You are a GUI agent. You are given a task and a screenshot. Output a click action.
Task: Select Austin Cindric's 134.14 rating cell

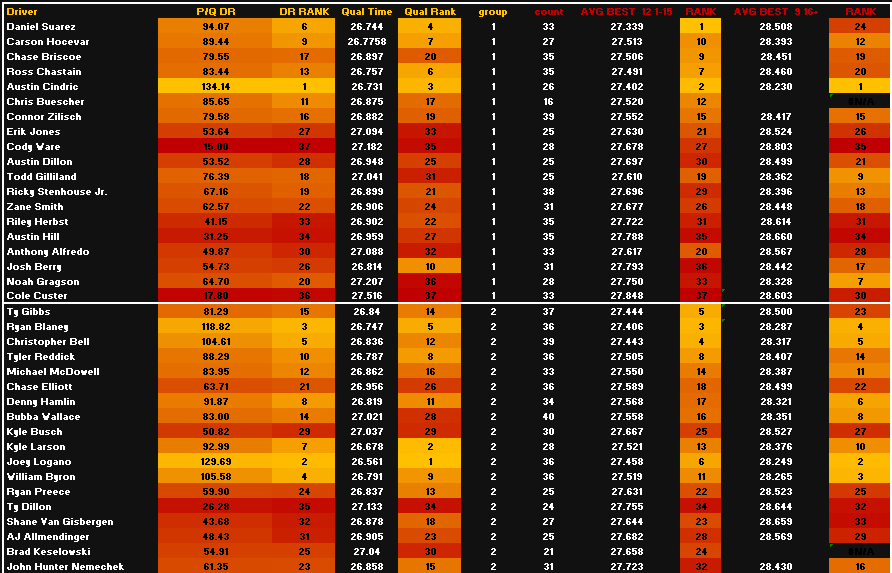[216, 86]
